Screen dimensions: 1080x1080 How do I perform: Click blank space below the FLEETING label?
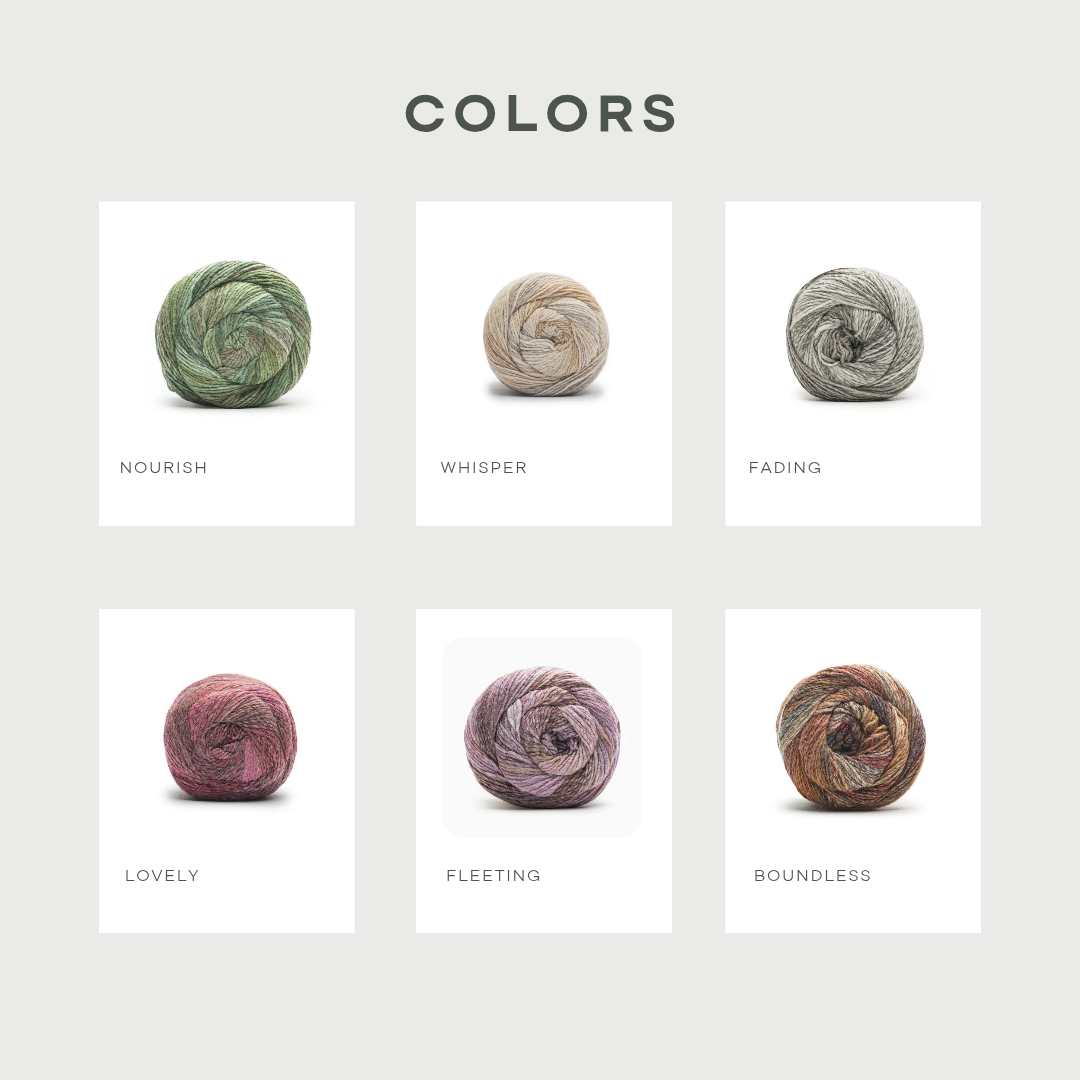click(x=544, y=909)
